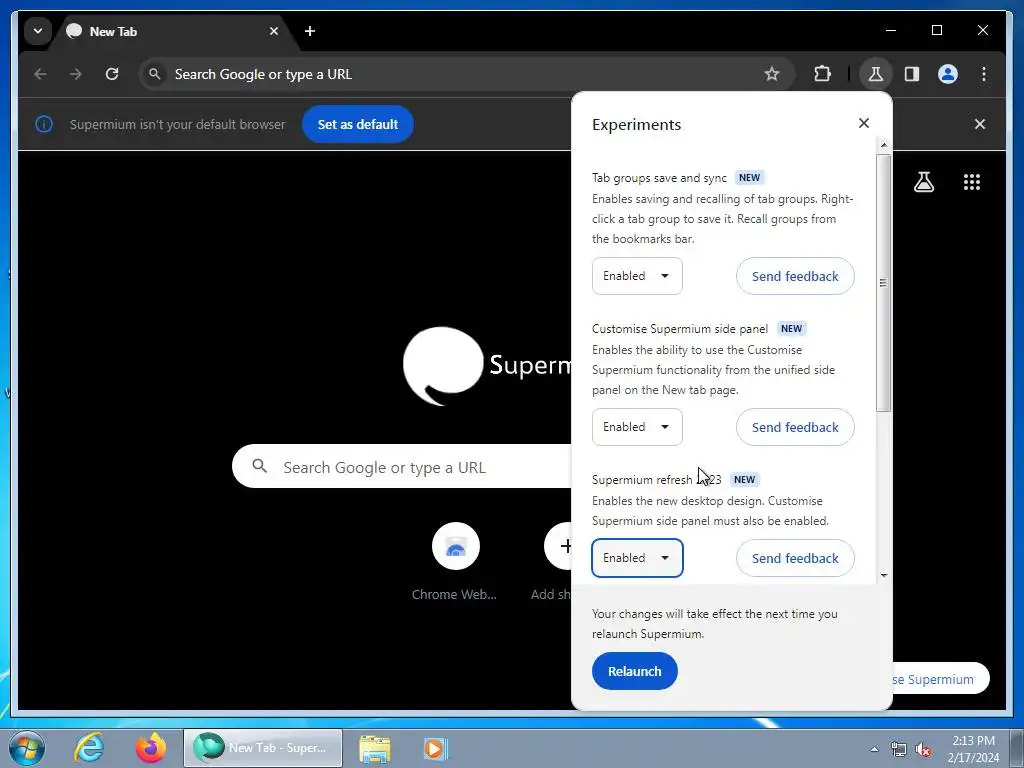The height and width of the screenshot is (768, 1024).
Task: Open Tab groups save and sync dropdown
Action: [637, 276]
